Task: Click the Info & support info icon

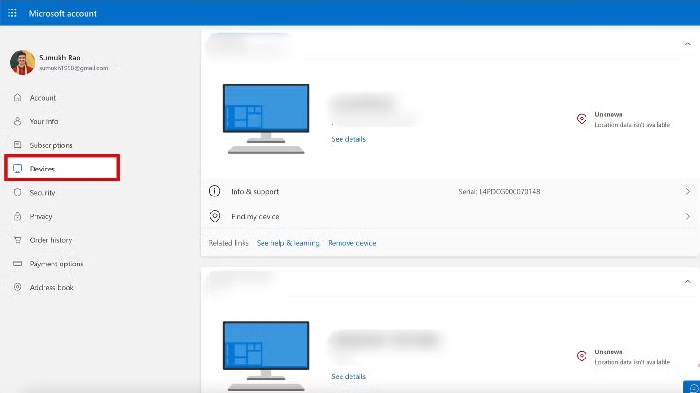Action: click(215, 191)
